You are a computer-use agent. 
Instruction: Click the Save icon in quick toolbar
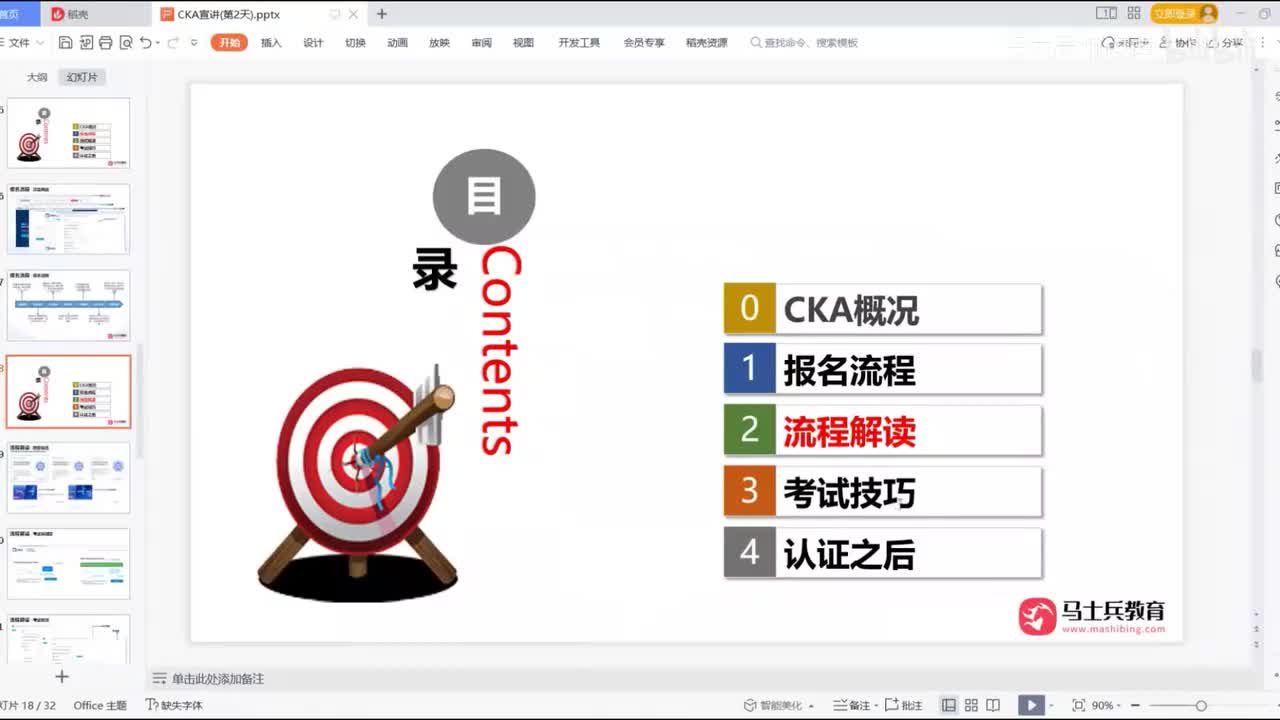(x=65, y=43)
